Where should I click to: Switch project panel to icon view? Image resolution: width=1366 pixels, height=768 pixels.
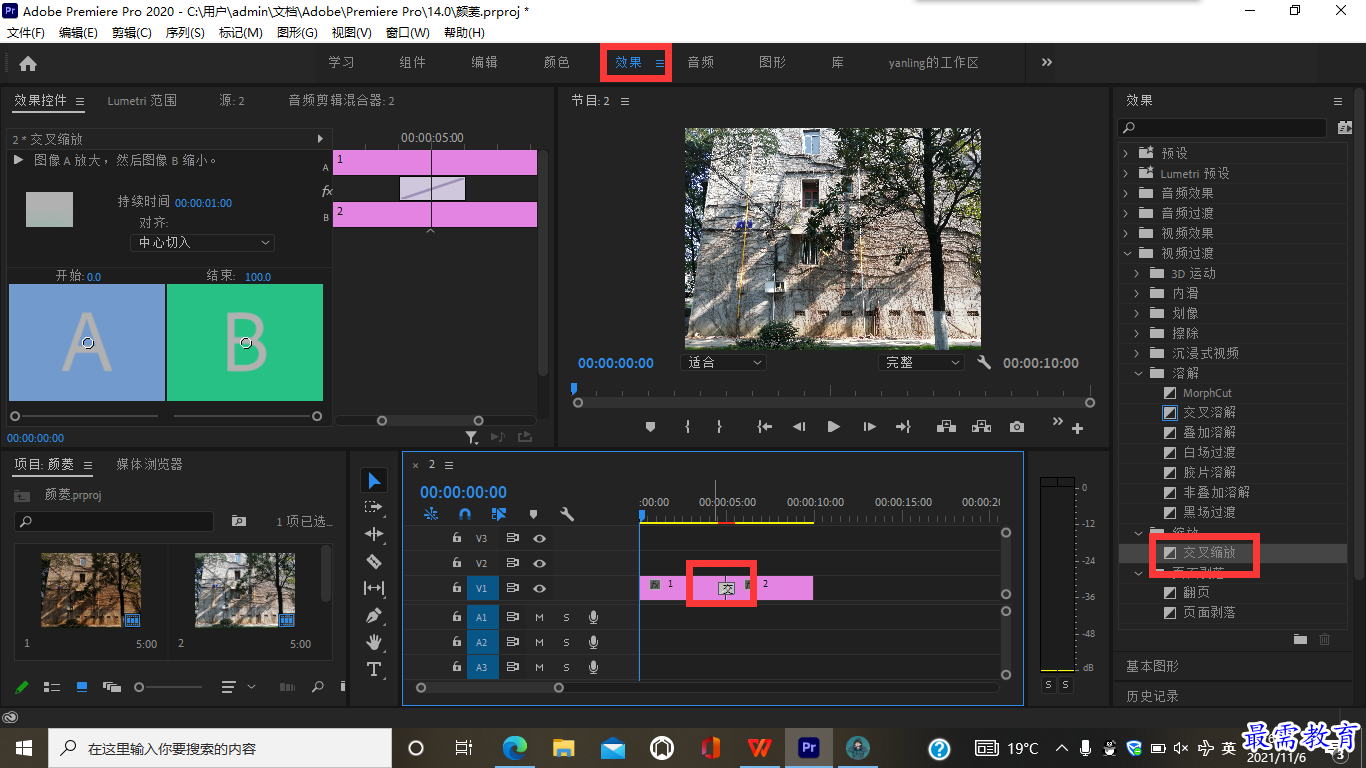(x=82, y=687)
